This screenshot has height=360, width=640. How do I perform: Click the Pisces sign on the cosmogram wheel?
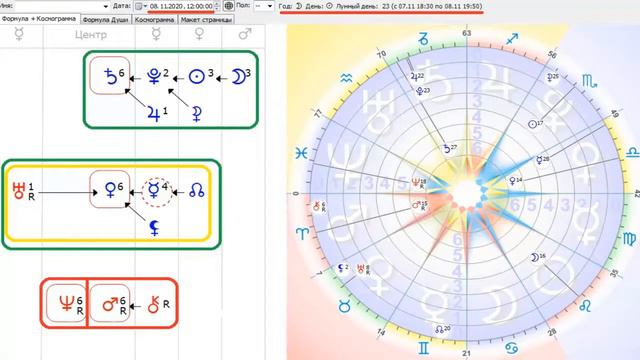[x=302, y=153]
